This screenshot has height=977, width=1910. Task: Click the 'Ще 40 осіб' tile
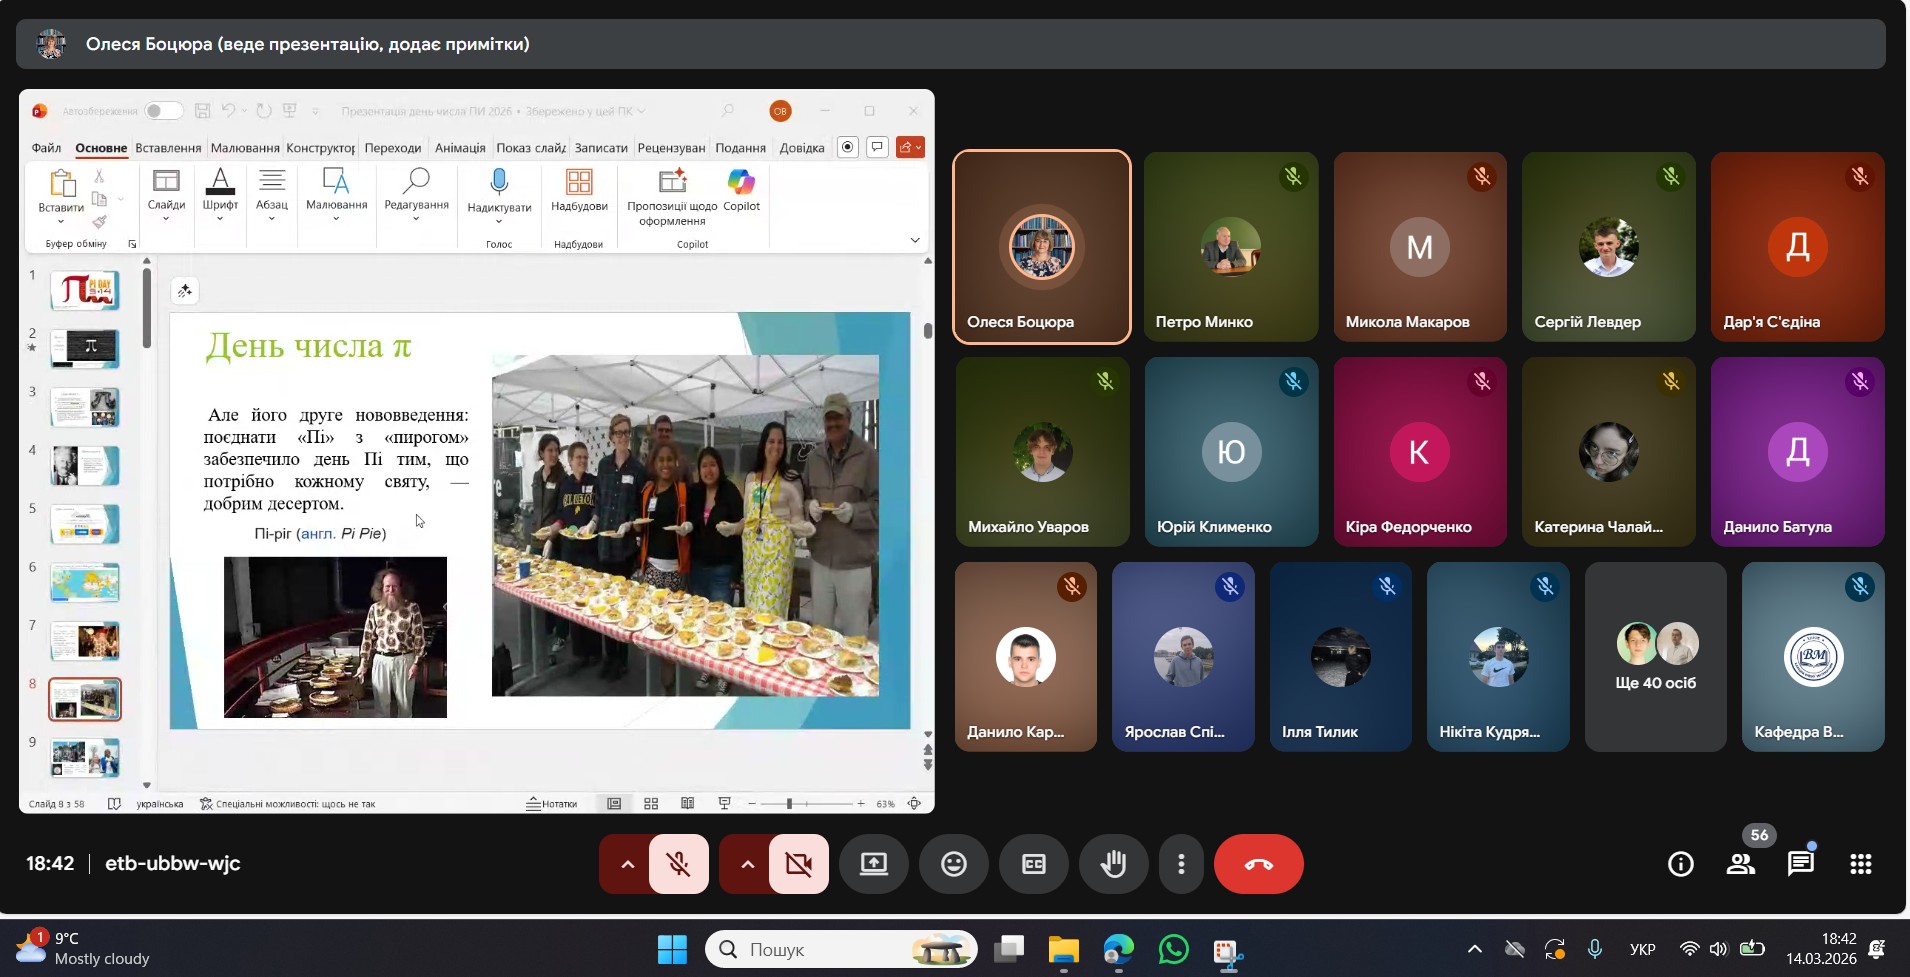[1655, 657]
